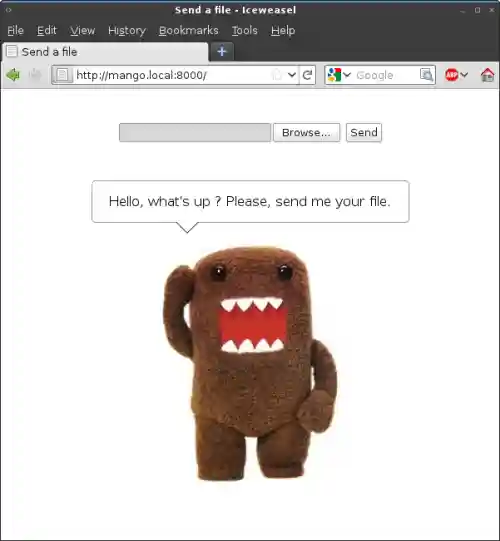Click the gray file path field
The width and height of the screenshot is (500, 541).
195,132
